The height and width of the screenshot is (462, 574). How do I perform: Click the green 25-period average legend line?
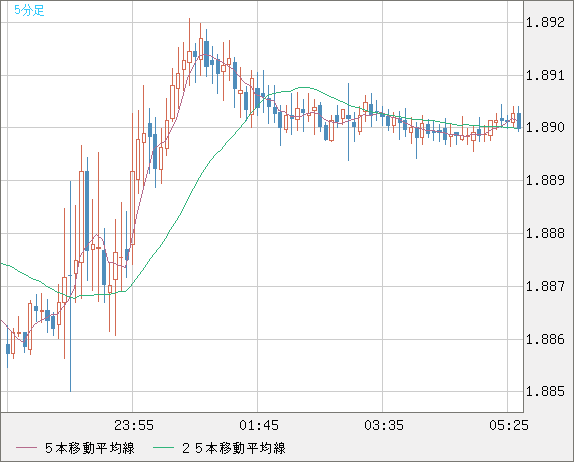click(163, 448)
